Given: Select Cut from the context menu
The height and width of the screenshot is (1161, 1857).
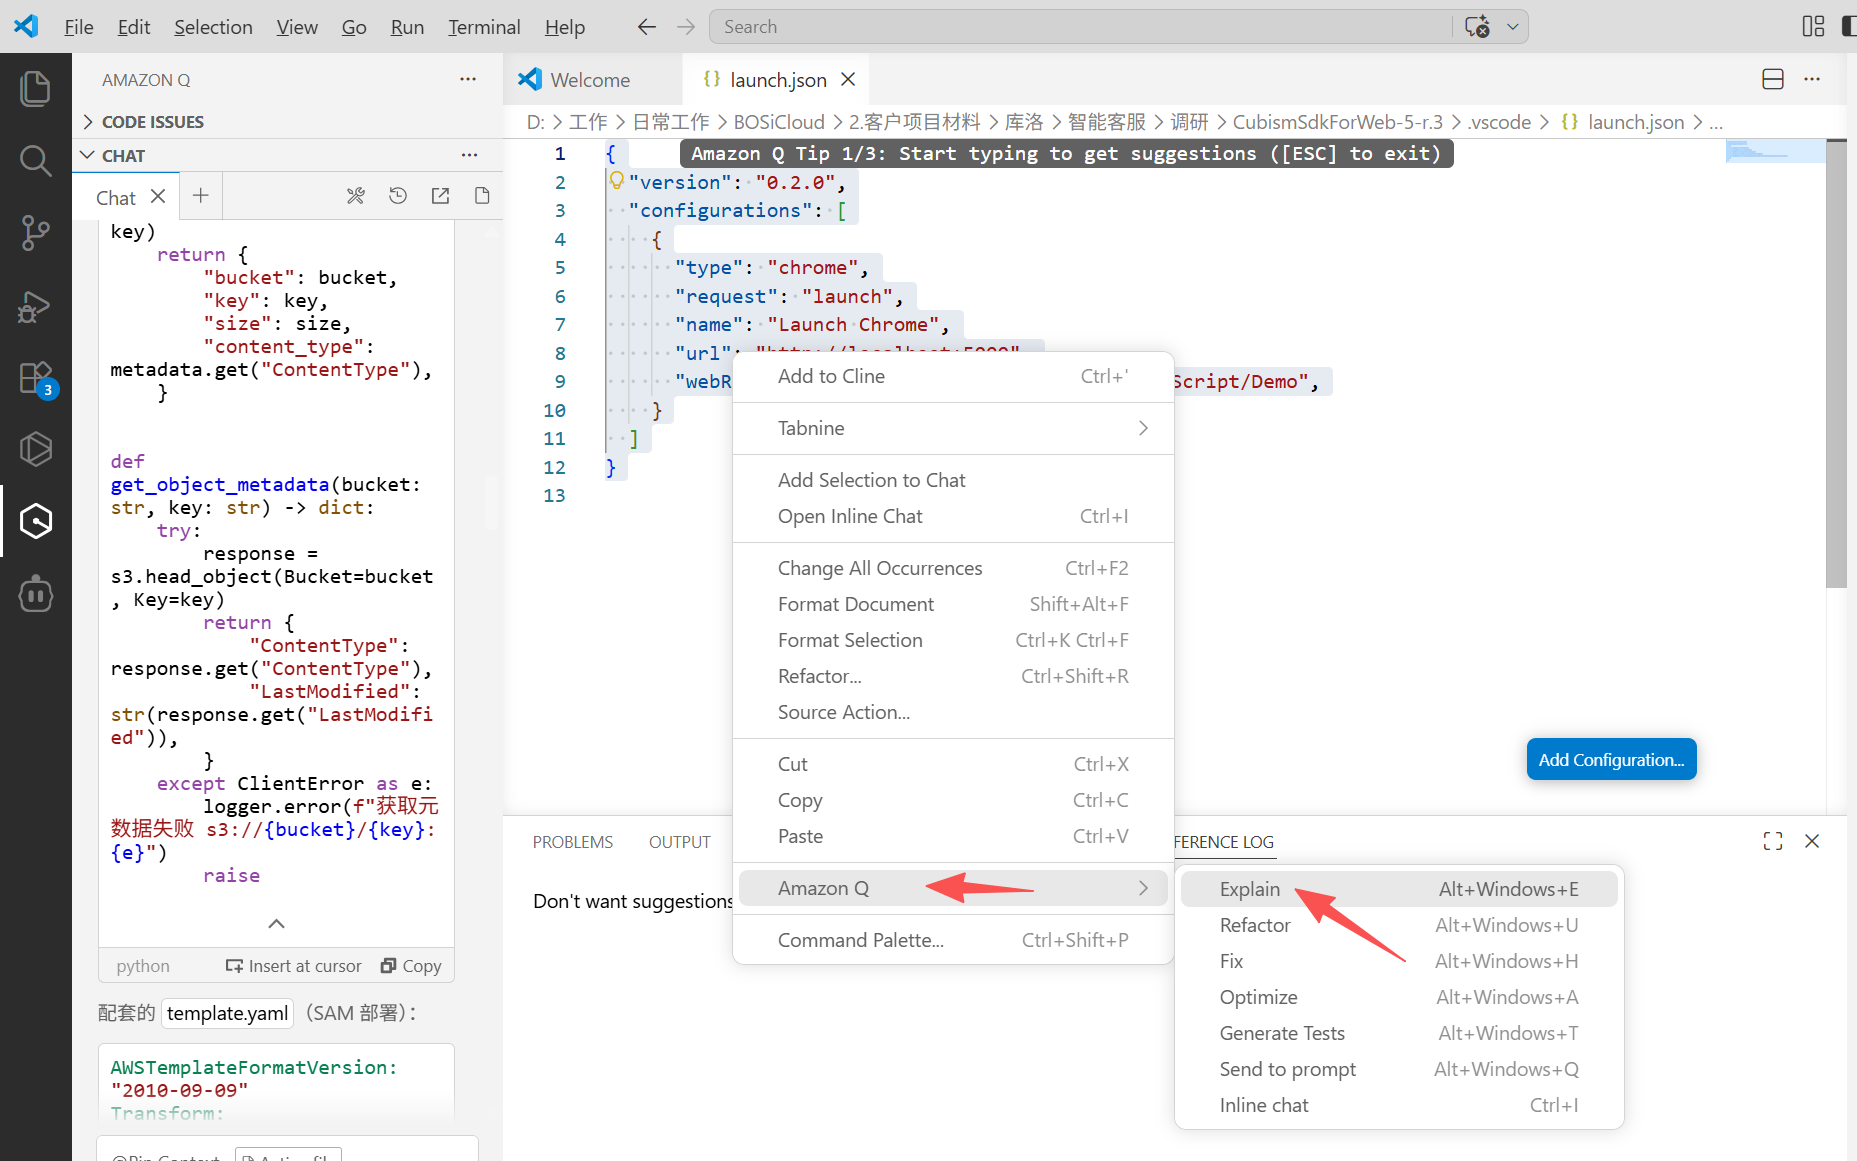Looking at the screenshot, I should [953, 764].
